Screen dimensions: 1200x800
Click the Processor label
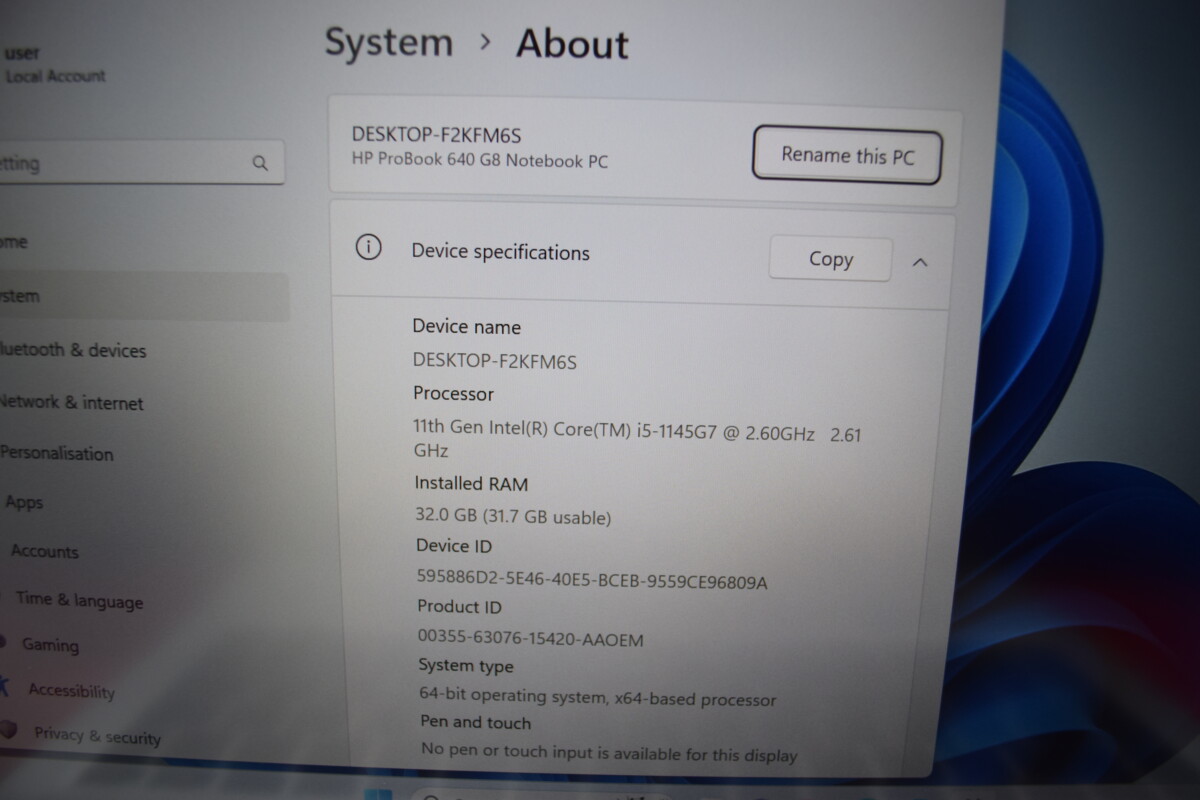point(454,394)
